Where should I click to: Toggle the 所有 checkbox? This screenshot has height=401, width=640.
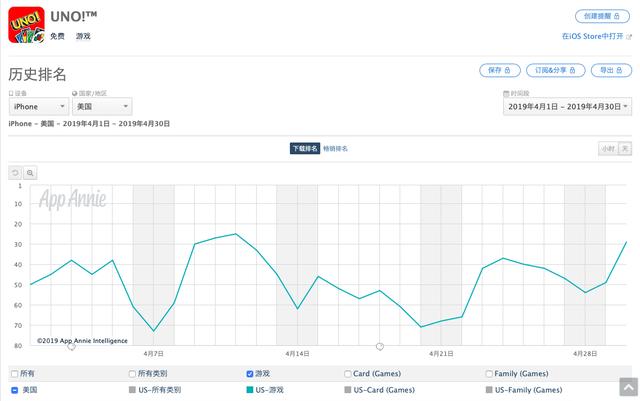tap(14, 373)
